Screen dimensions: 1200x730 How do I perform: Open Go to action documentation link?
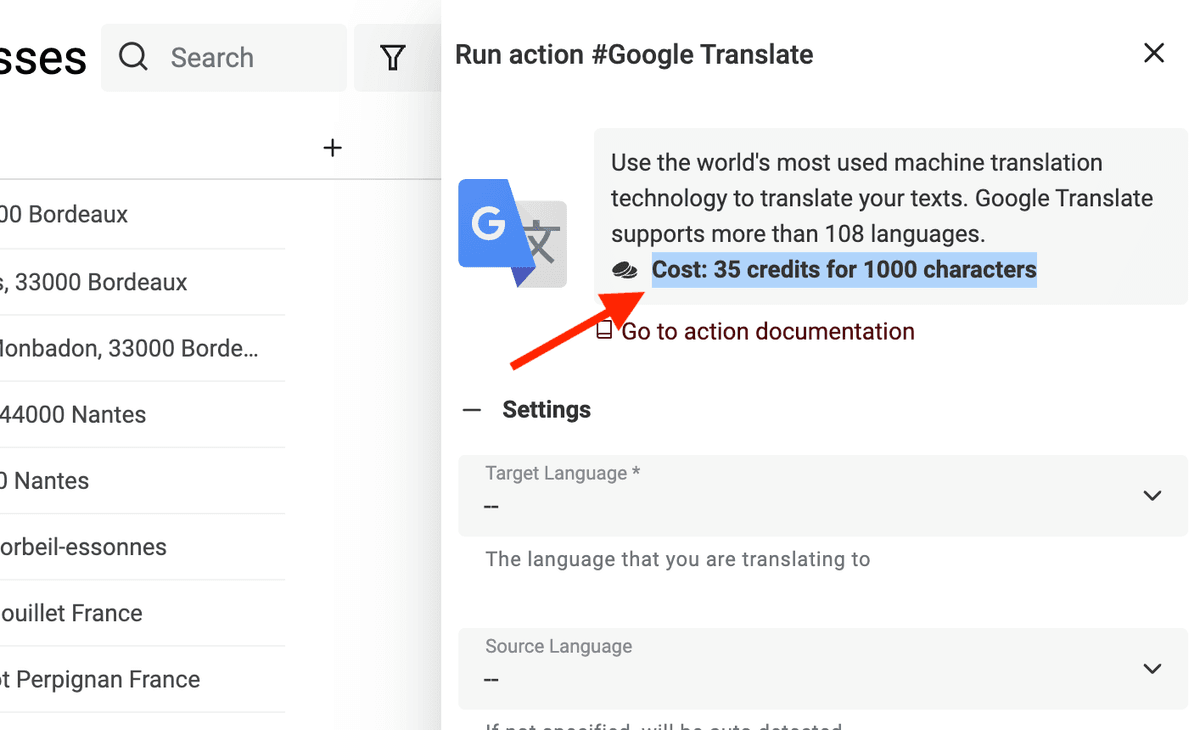[768, 331]
